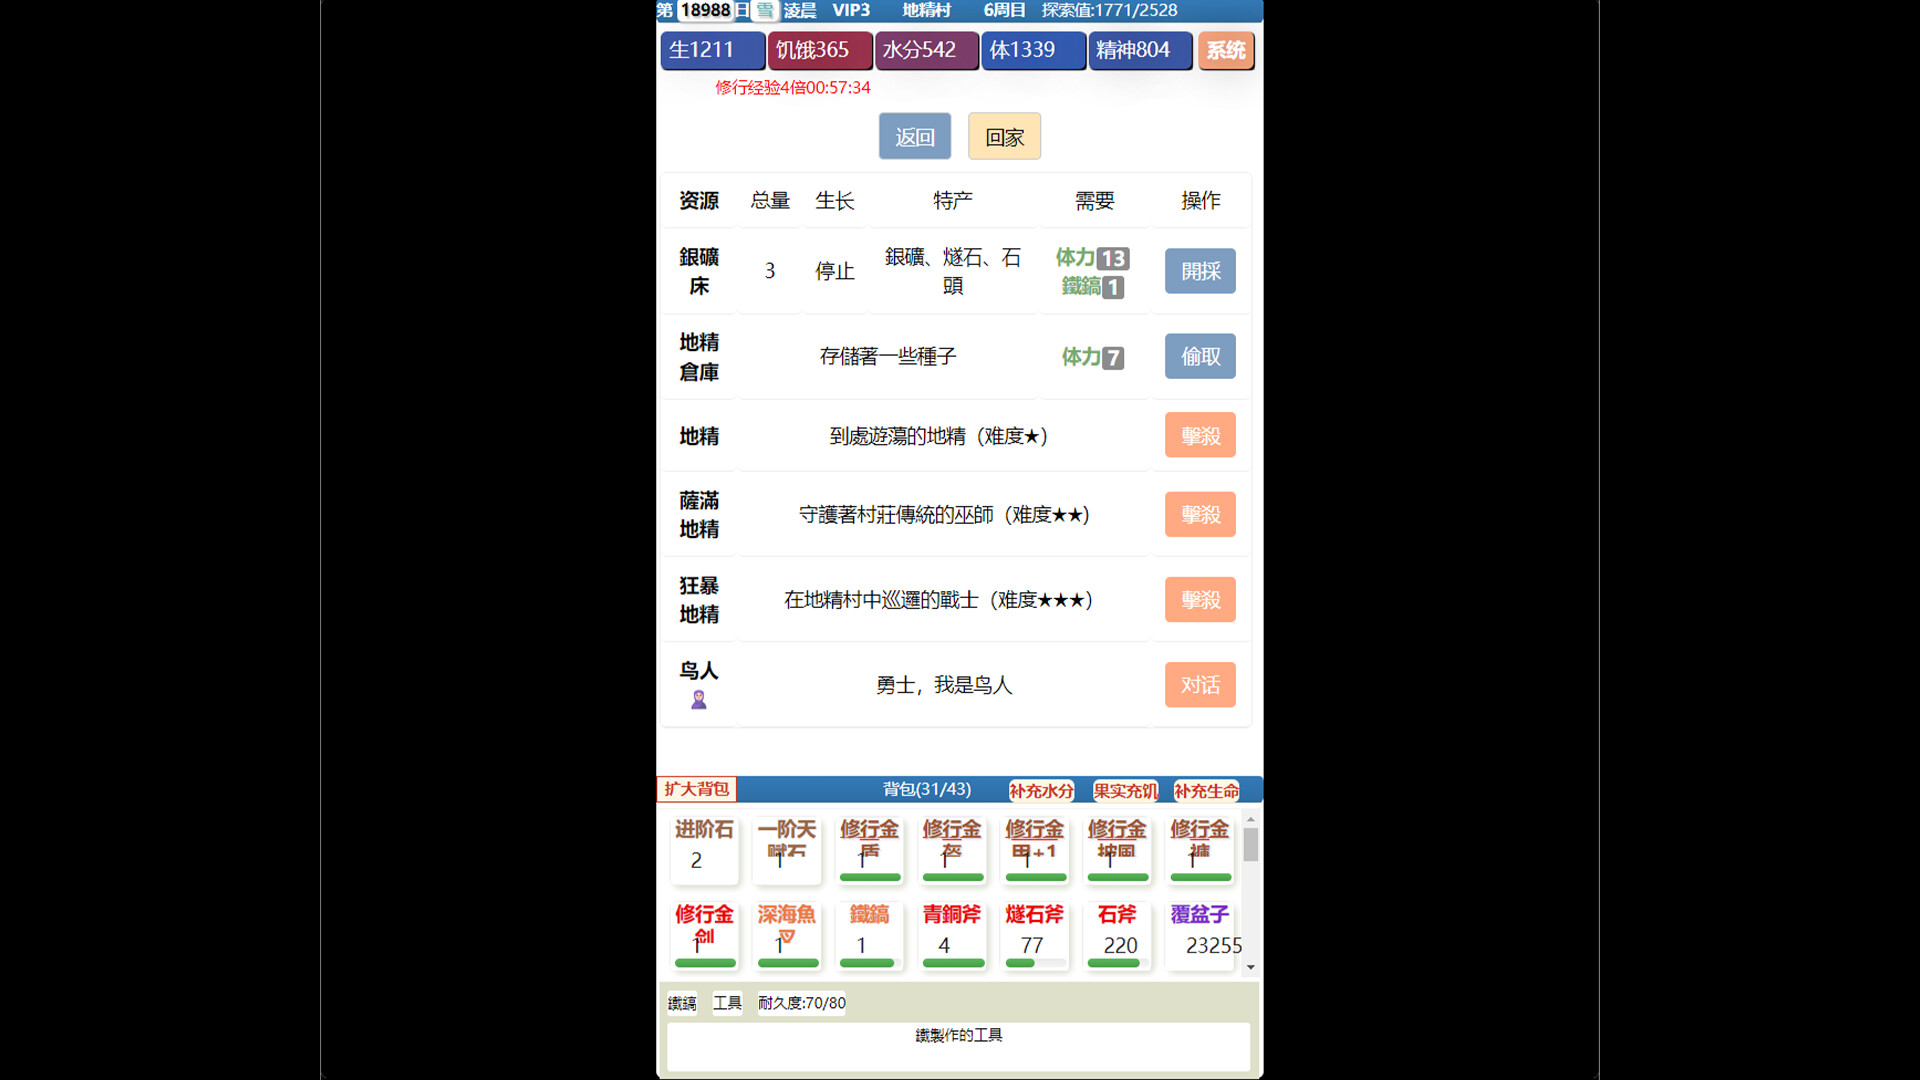Select the 进阶石 advancement stone item

point(704,848)
